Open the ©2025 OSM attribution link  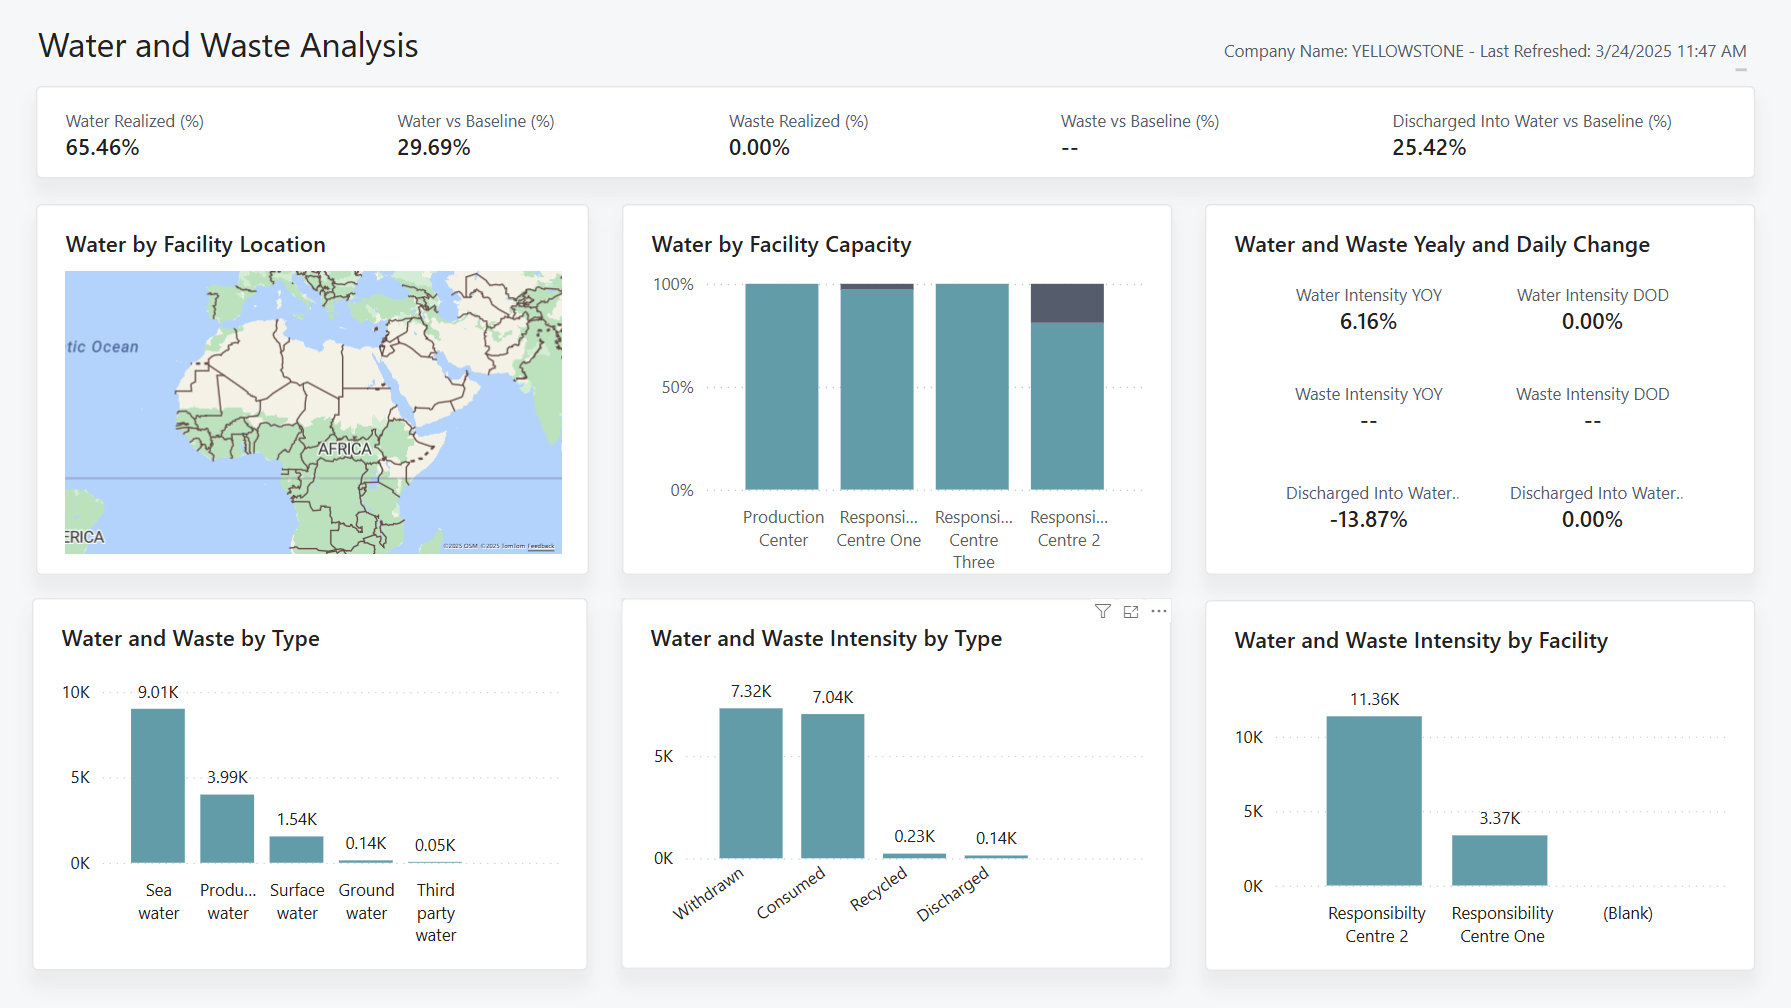point(461,546)
